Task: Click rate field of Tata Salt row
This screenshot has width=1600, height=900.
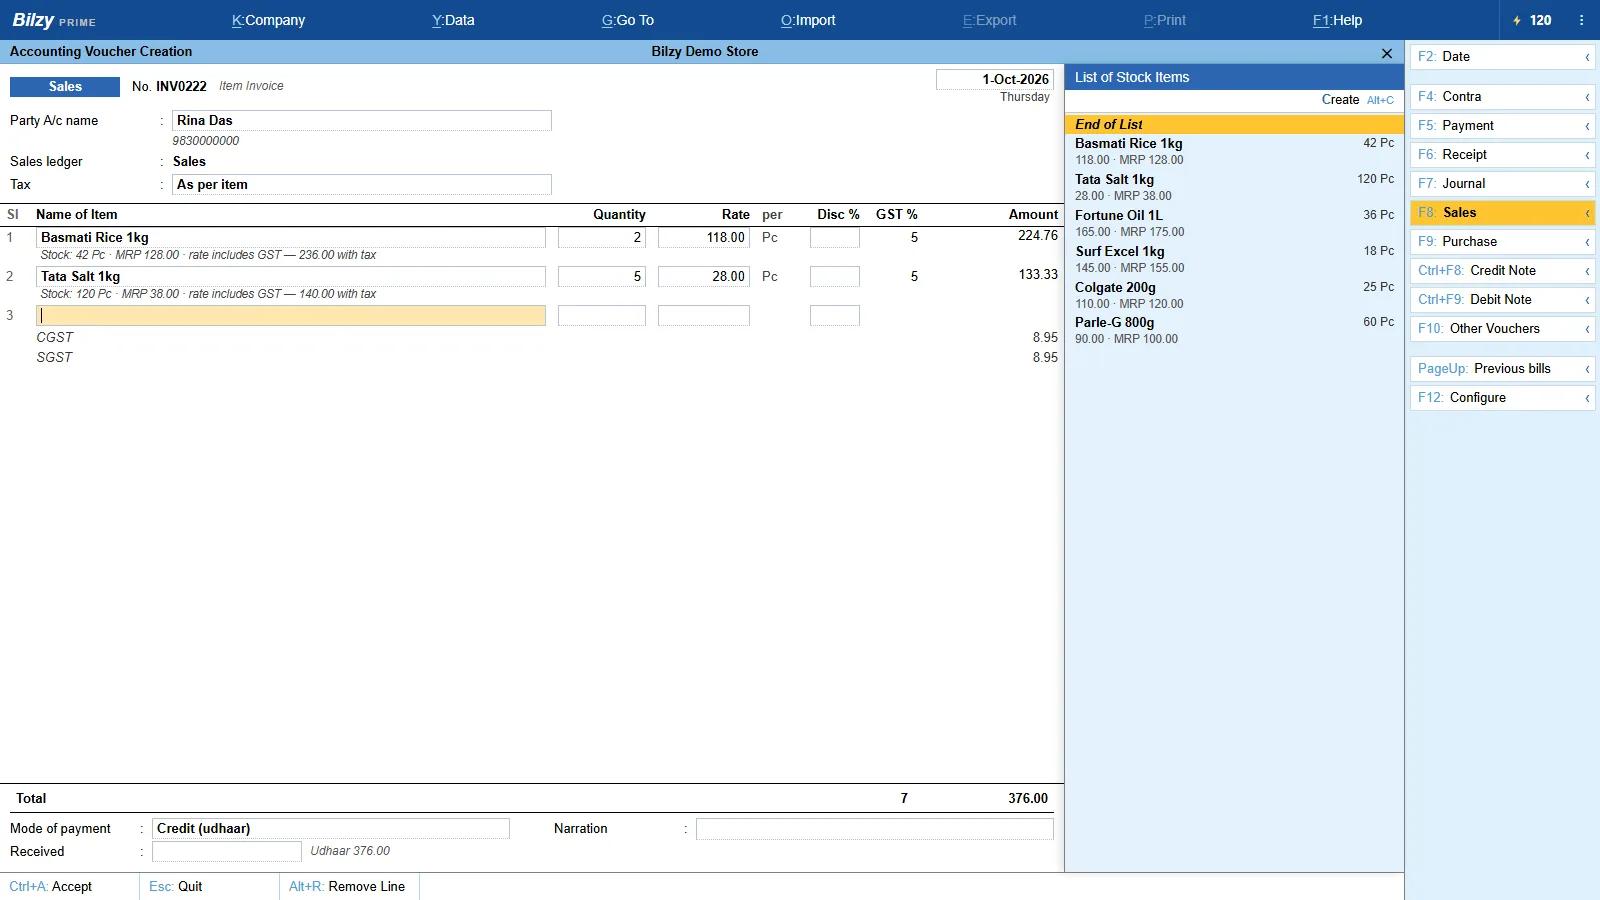Action: tap(704, 276)
